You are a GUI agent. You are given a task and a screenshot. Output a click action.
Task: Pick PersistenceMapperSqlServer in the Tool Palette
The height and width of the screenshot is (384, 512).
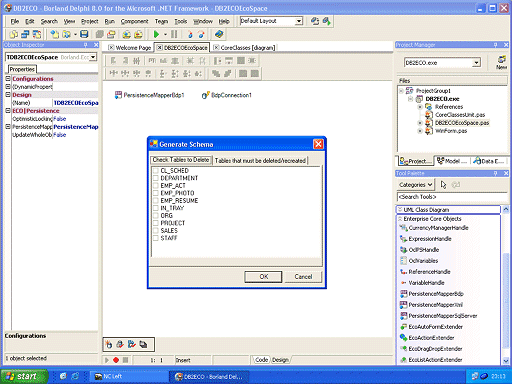click(x=439, y=316)
